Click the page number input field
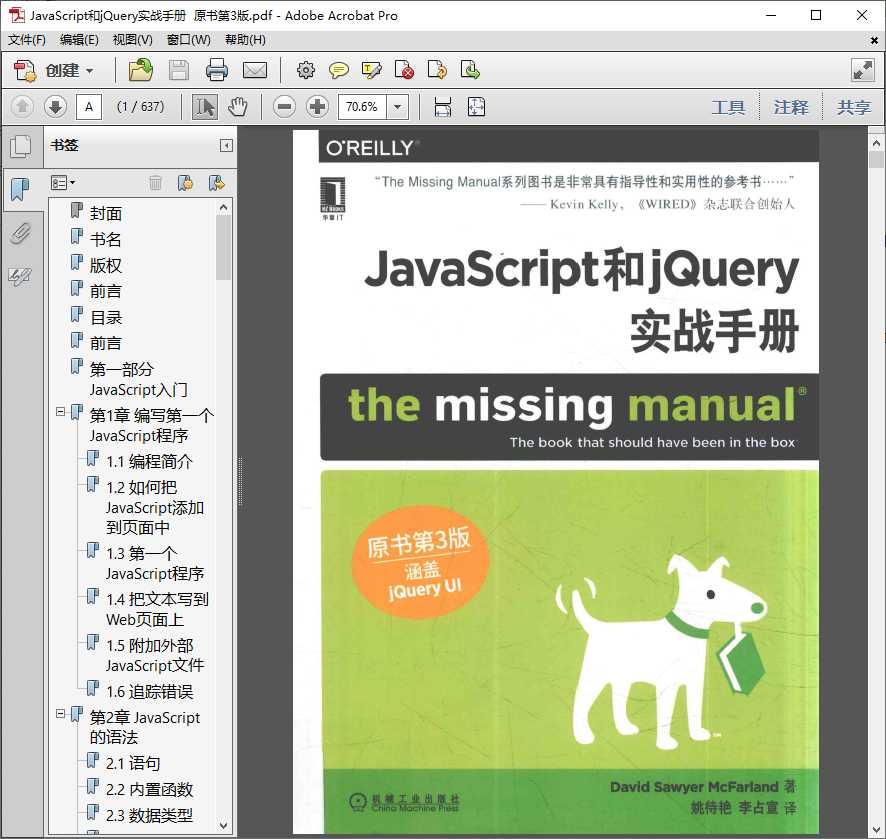 89,107
